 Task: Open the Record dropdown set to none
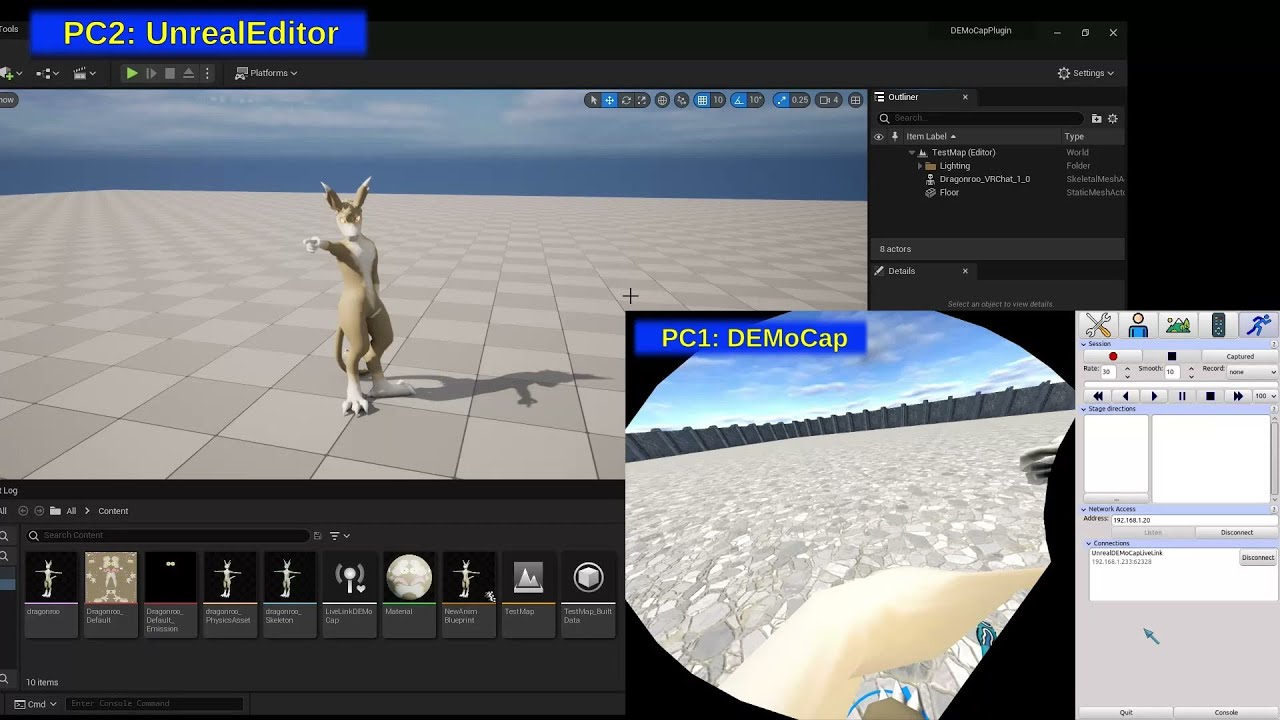pos(1253,371)
